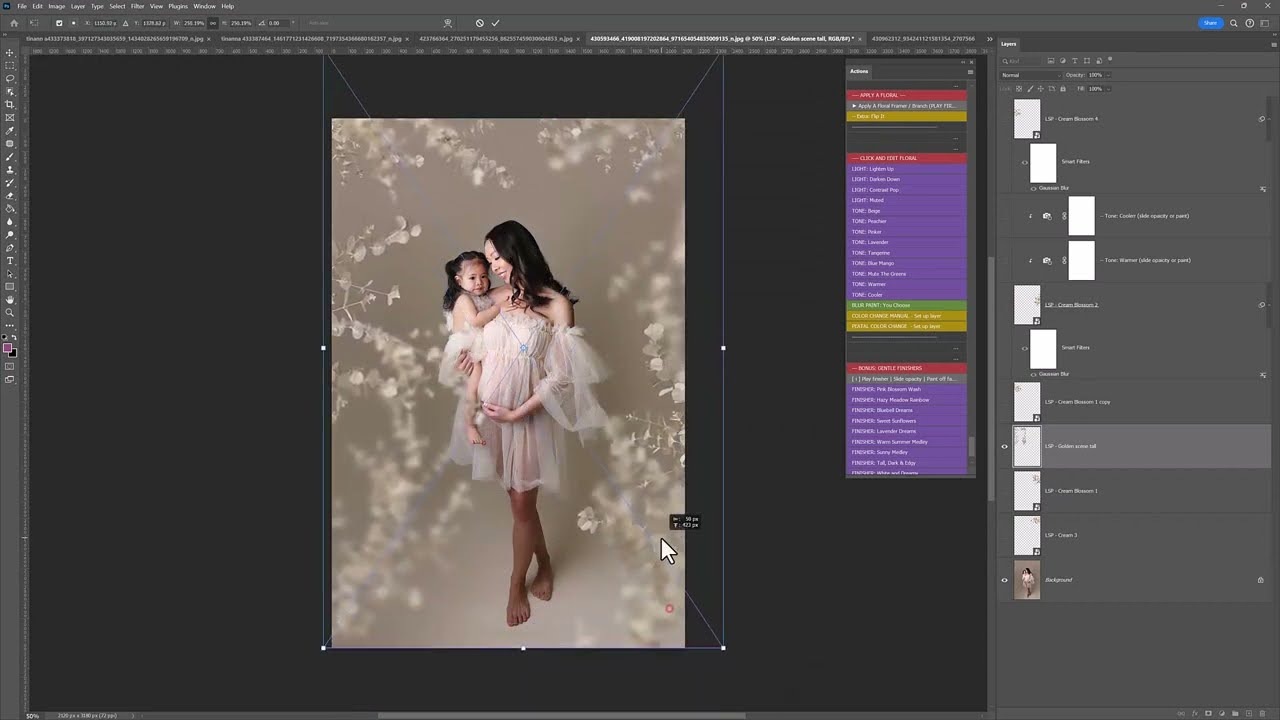
Task: Select the Zoom tool in toolbar
Action: pyautogui.click(x=10, y=313)
